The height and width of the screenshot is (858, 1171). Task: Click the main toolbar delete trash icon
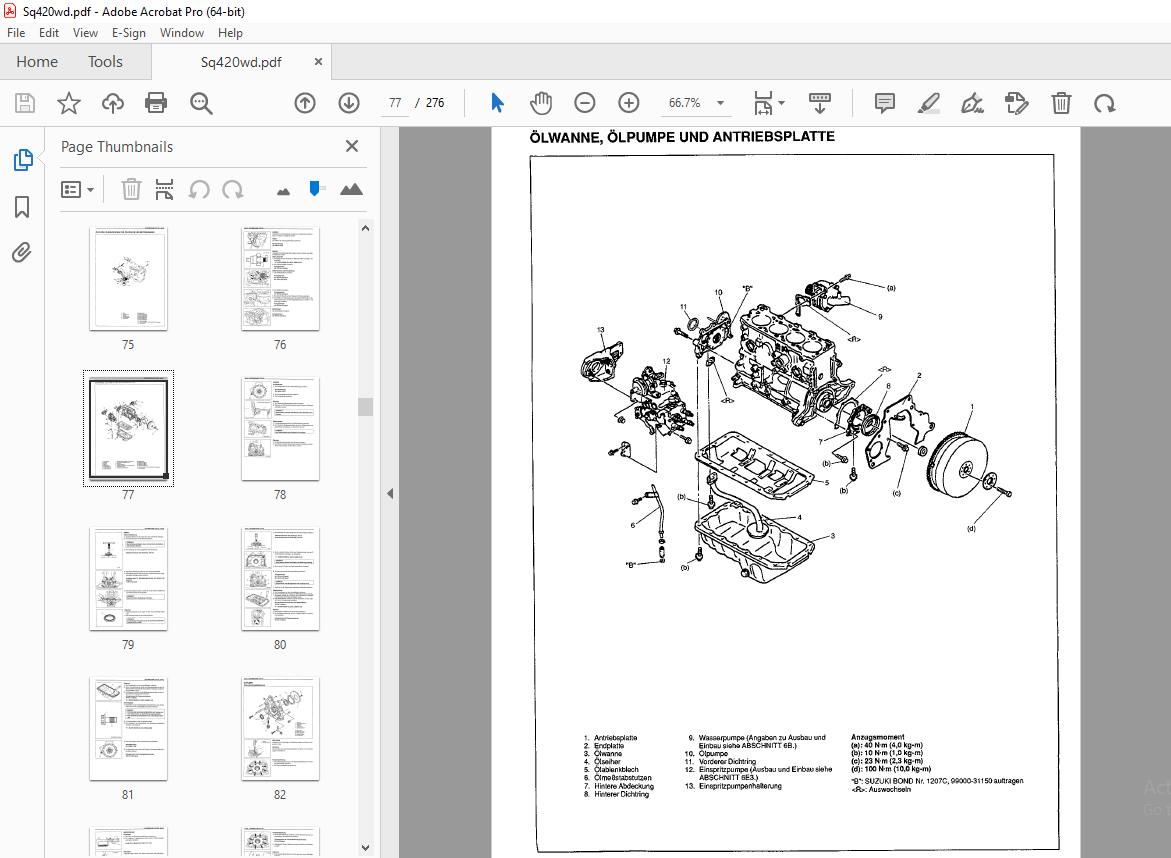point(1061,103)
